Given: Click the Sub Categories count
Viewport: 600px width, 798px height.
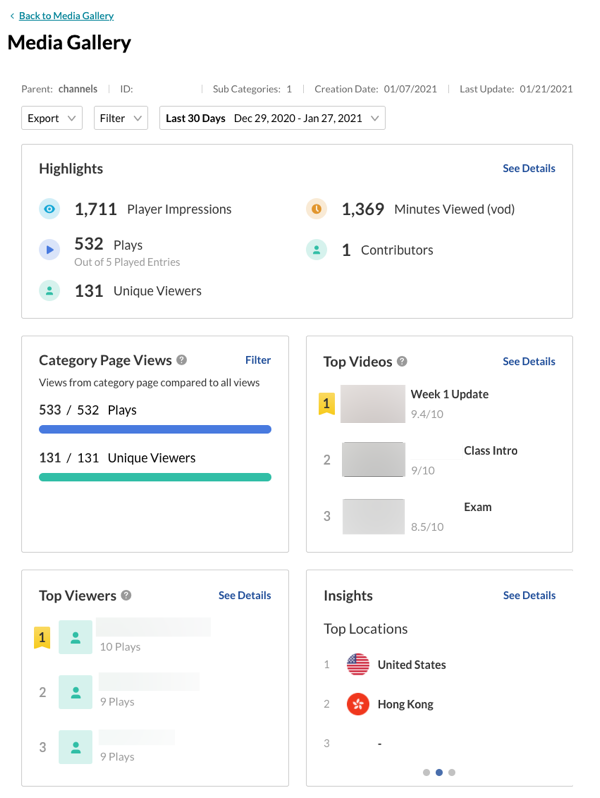Looking at the screenshot, I should tap(289, 89).
